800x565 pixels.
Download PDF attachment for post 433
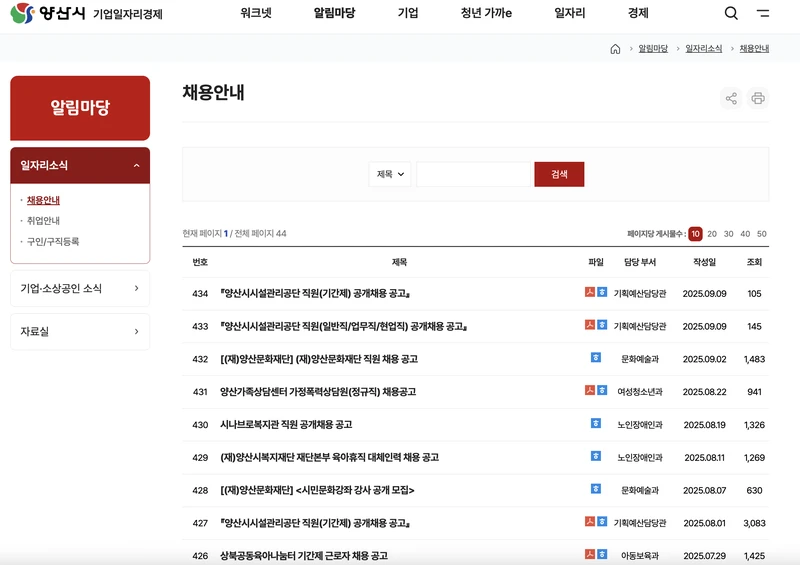[x=590, y=325]
